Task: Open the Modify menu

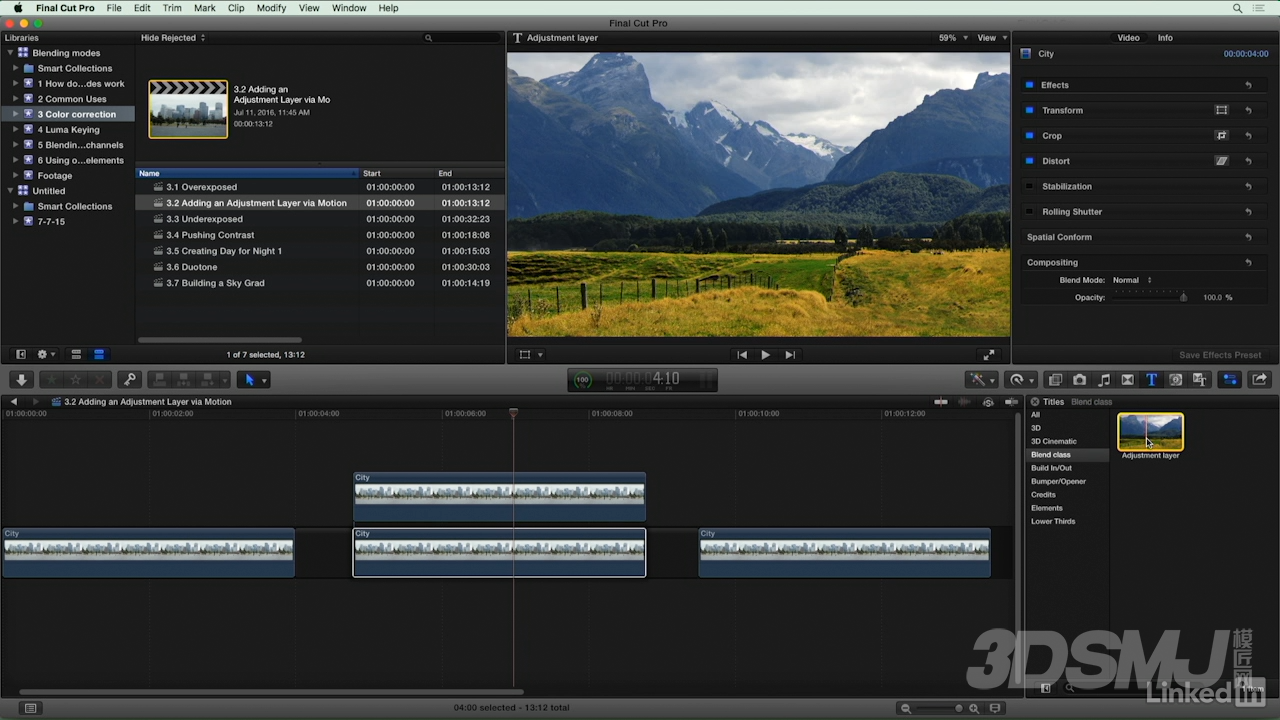Action: click(x=271, y=8)
